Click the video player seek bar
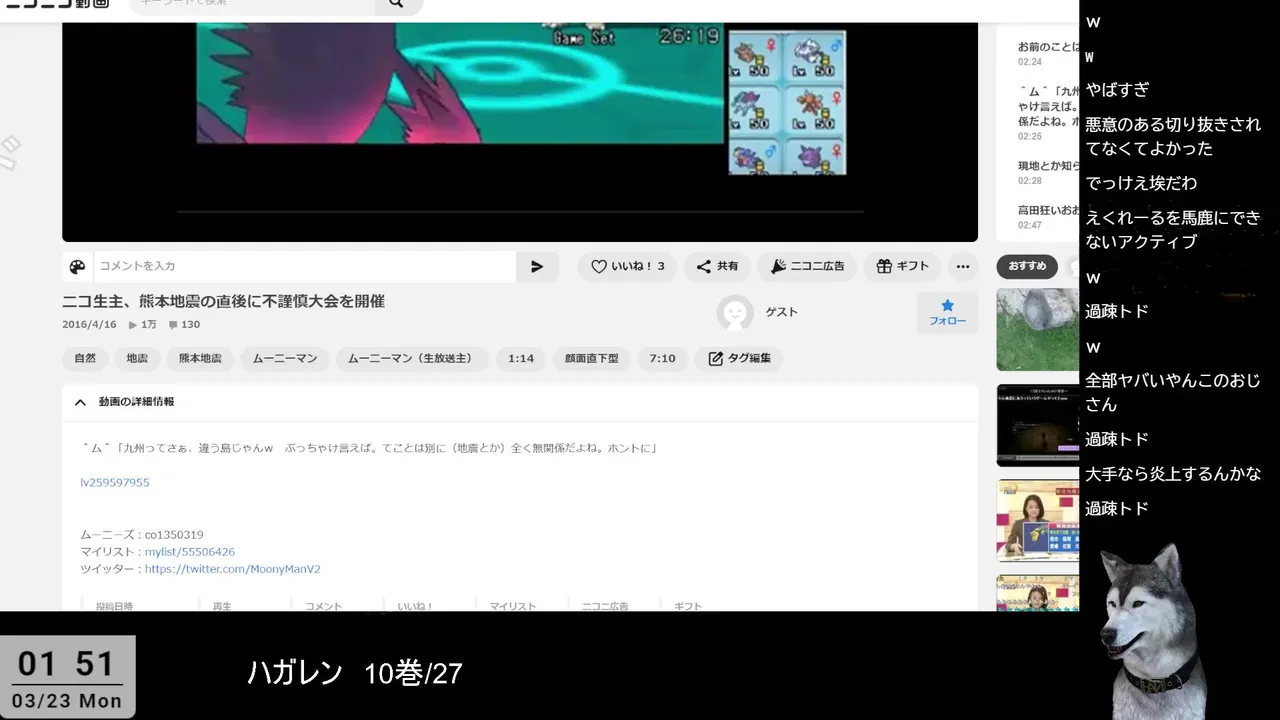This screenshot has width=1280, height=720. tap(520, 212)
